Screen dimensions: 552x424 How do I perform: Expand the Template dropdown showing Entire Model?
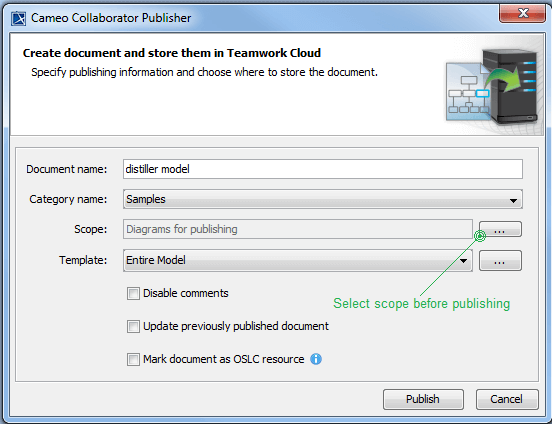[298, 261]
